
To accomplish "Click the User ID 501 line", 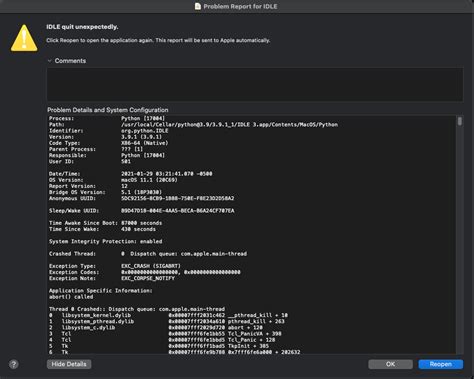I will point(90,162).
